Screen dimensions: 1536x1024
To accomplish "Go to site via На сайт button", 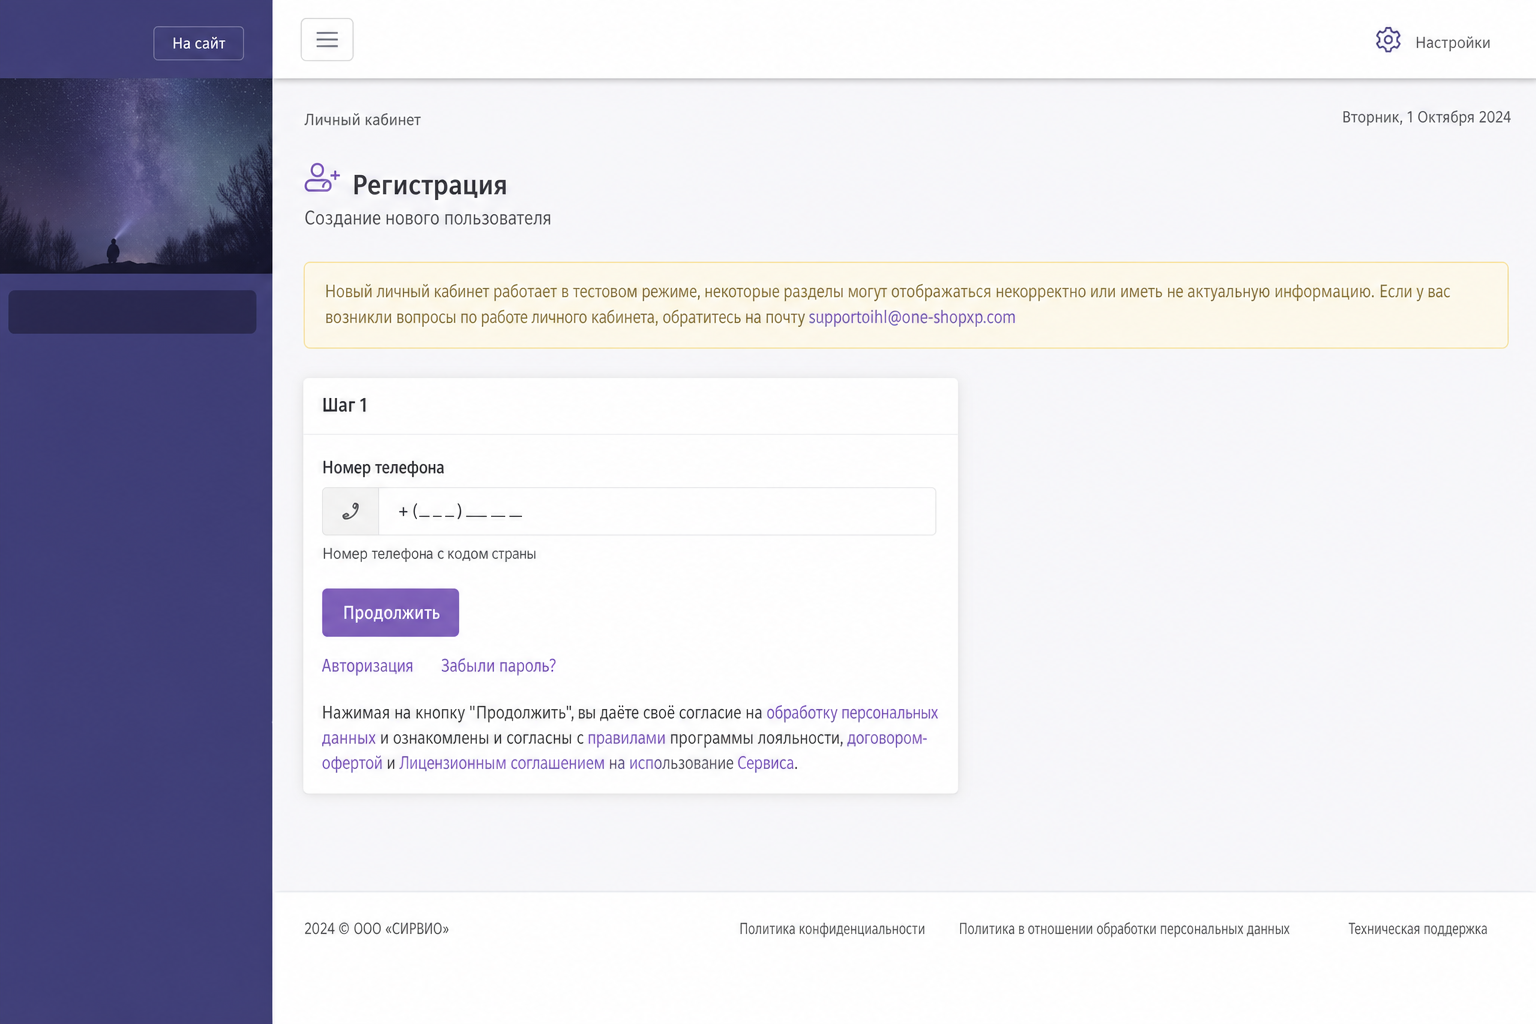I will (199, 43).
